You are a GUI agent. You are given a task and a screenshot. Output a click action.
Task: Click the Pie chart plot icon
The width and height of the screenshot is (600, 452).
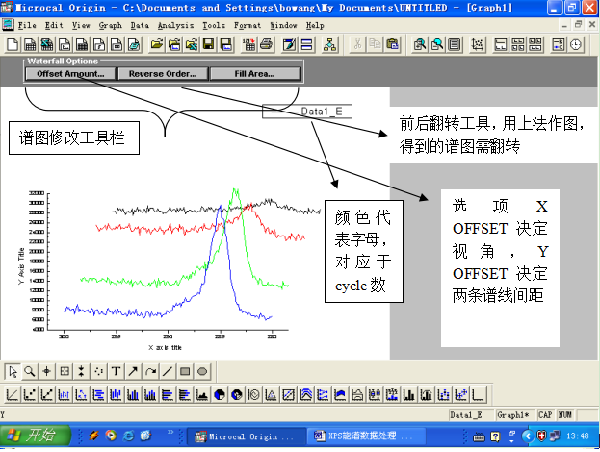(x=220, y=394)
